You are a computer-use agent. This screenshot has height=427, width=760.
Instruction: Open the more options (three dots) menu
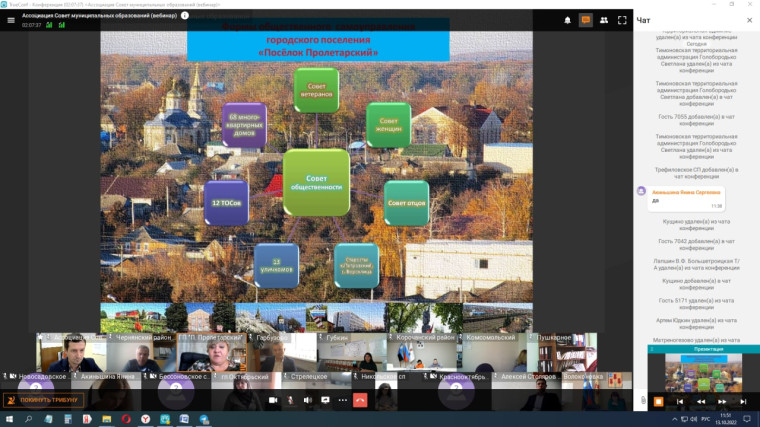[343, 400]
